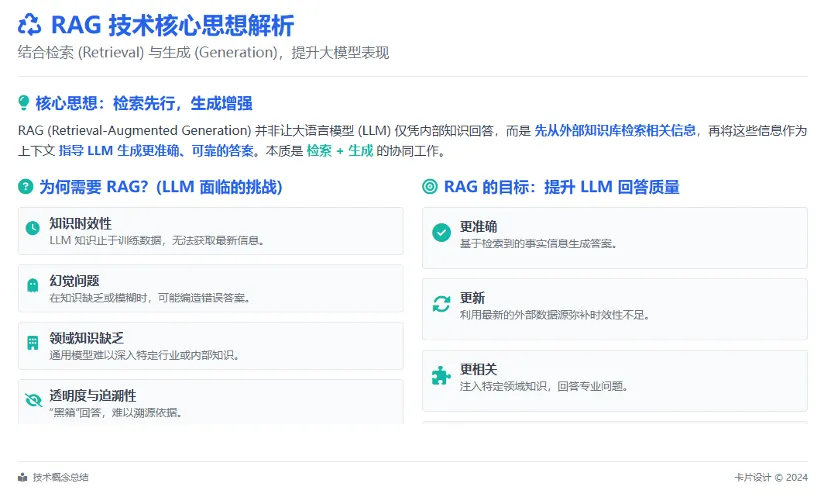The image size is (832, 498).
Task: Click the 卡片设计 © 2024 footer text
Action: 771,477
